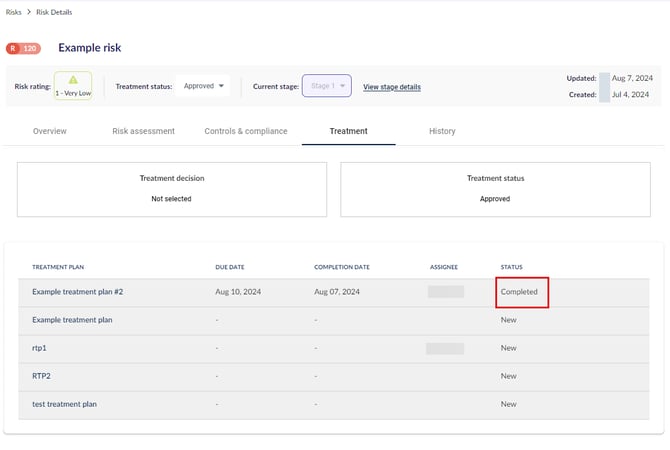Open the Treatment status Approved dropdown
This screenshot has width=670, height=450.
tap(204, 86)
